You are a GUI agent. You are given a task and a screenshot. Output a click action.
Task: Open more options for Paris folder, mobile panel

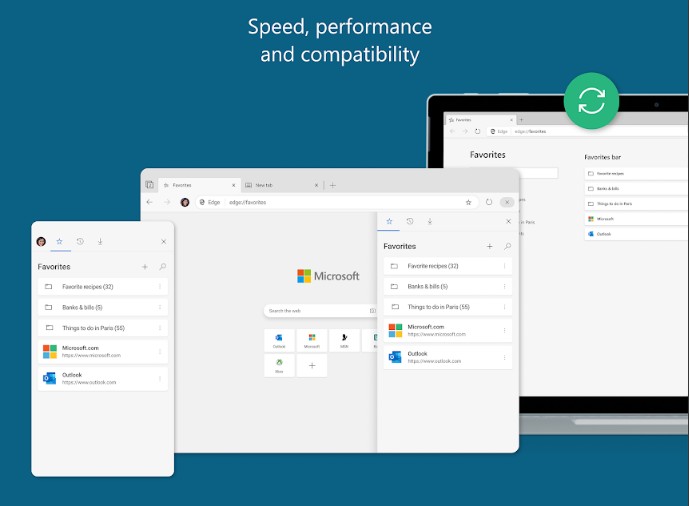click(x=160, y=328)
